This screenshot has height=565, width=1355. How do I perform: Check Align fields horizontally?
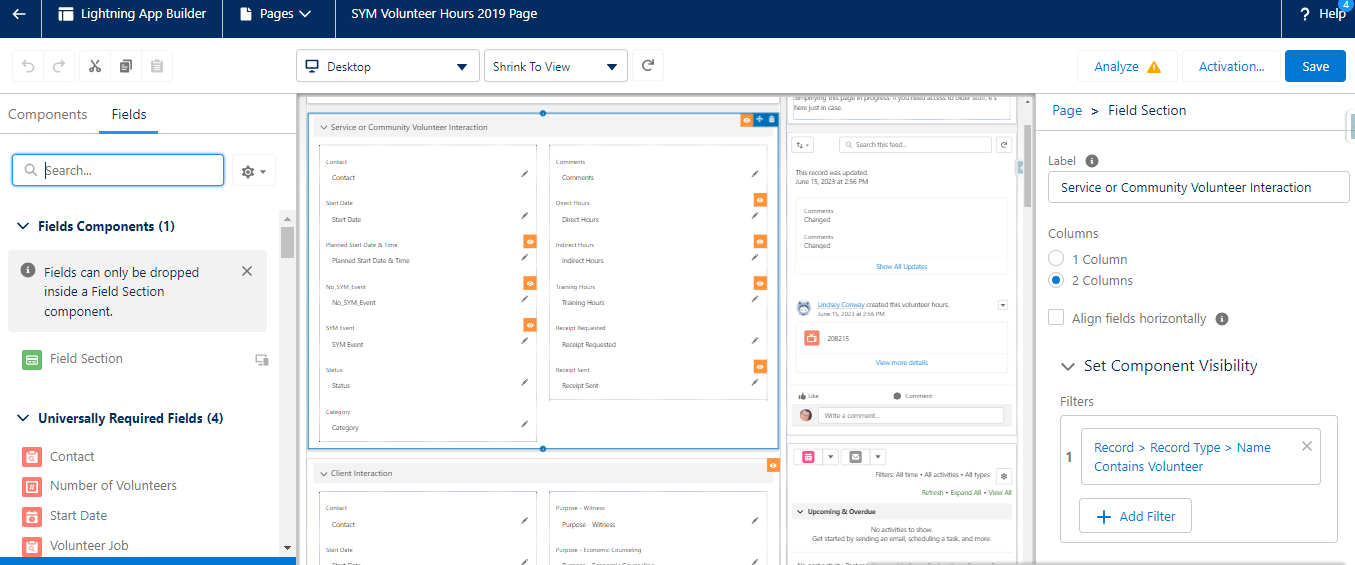point(1056,318)
